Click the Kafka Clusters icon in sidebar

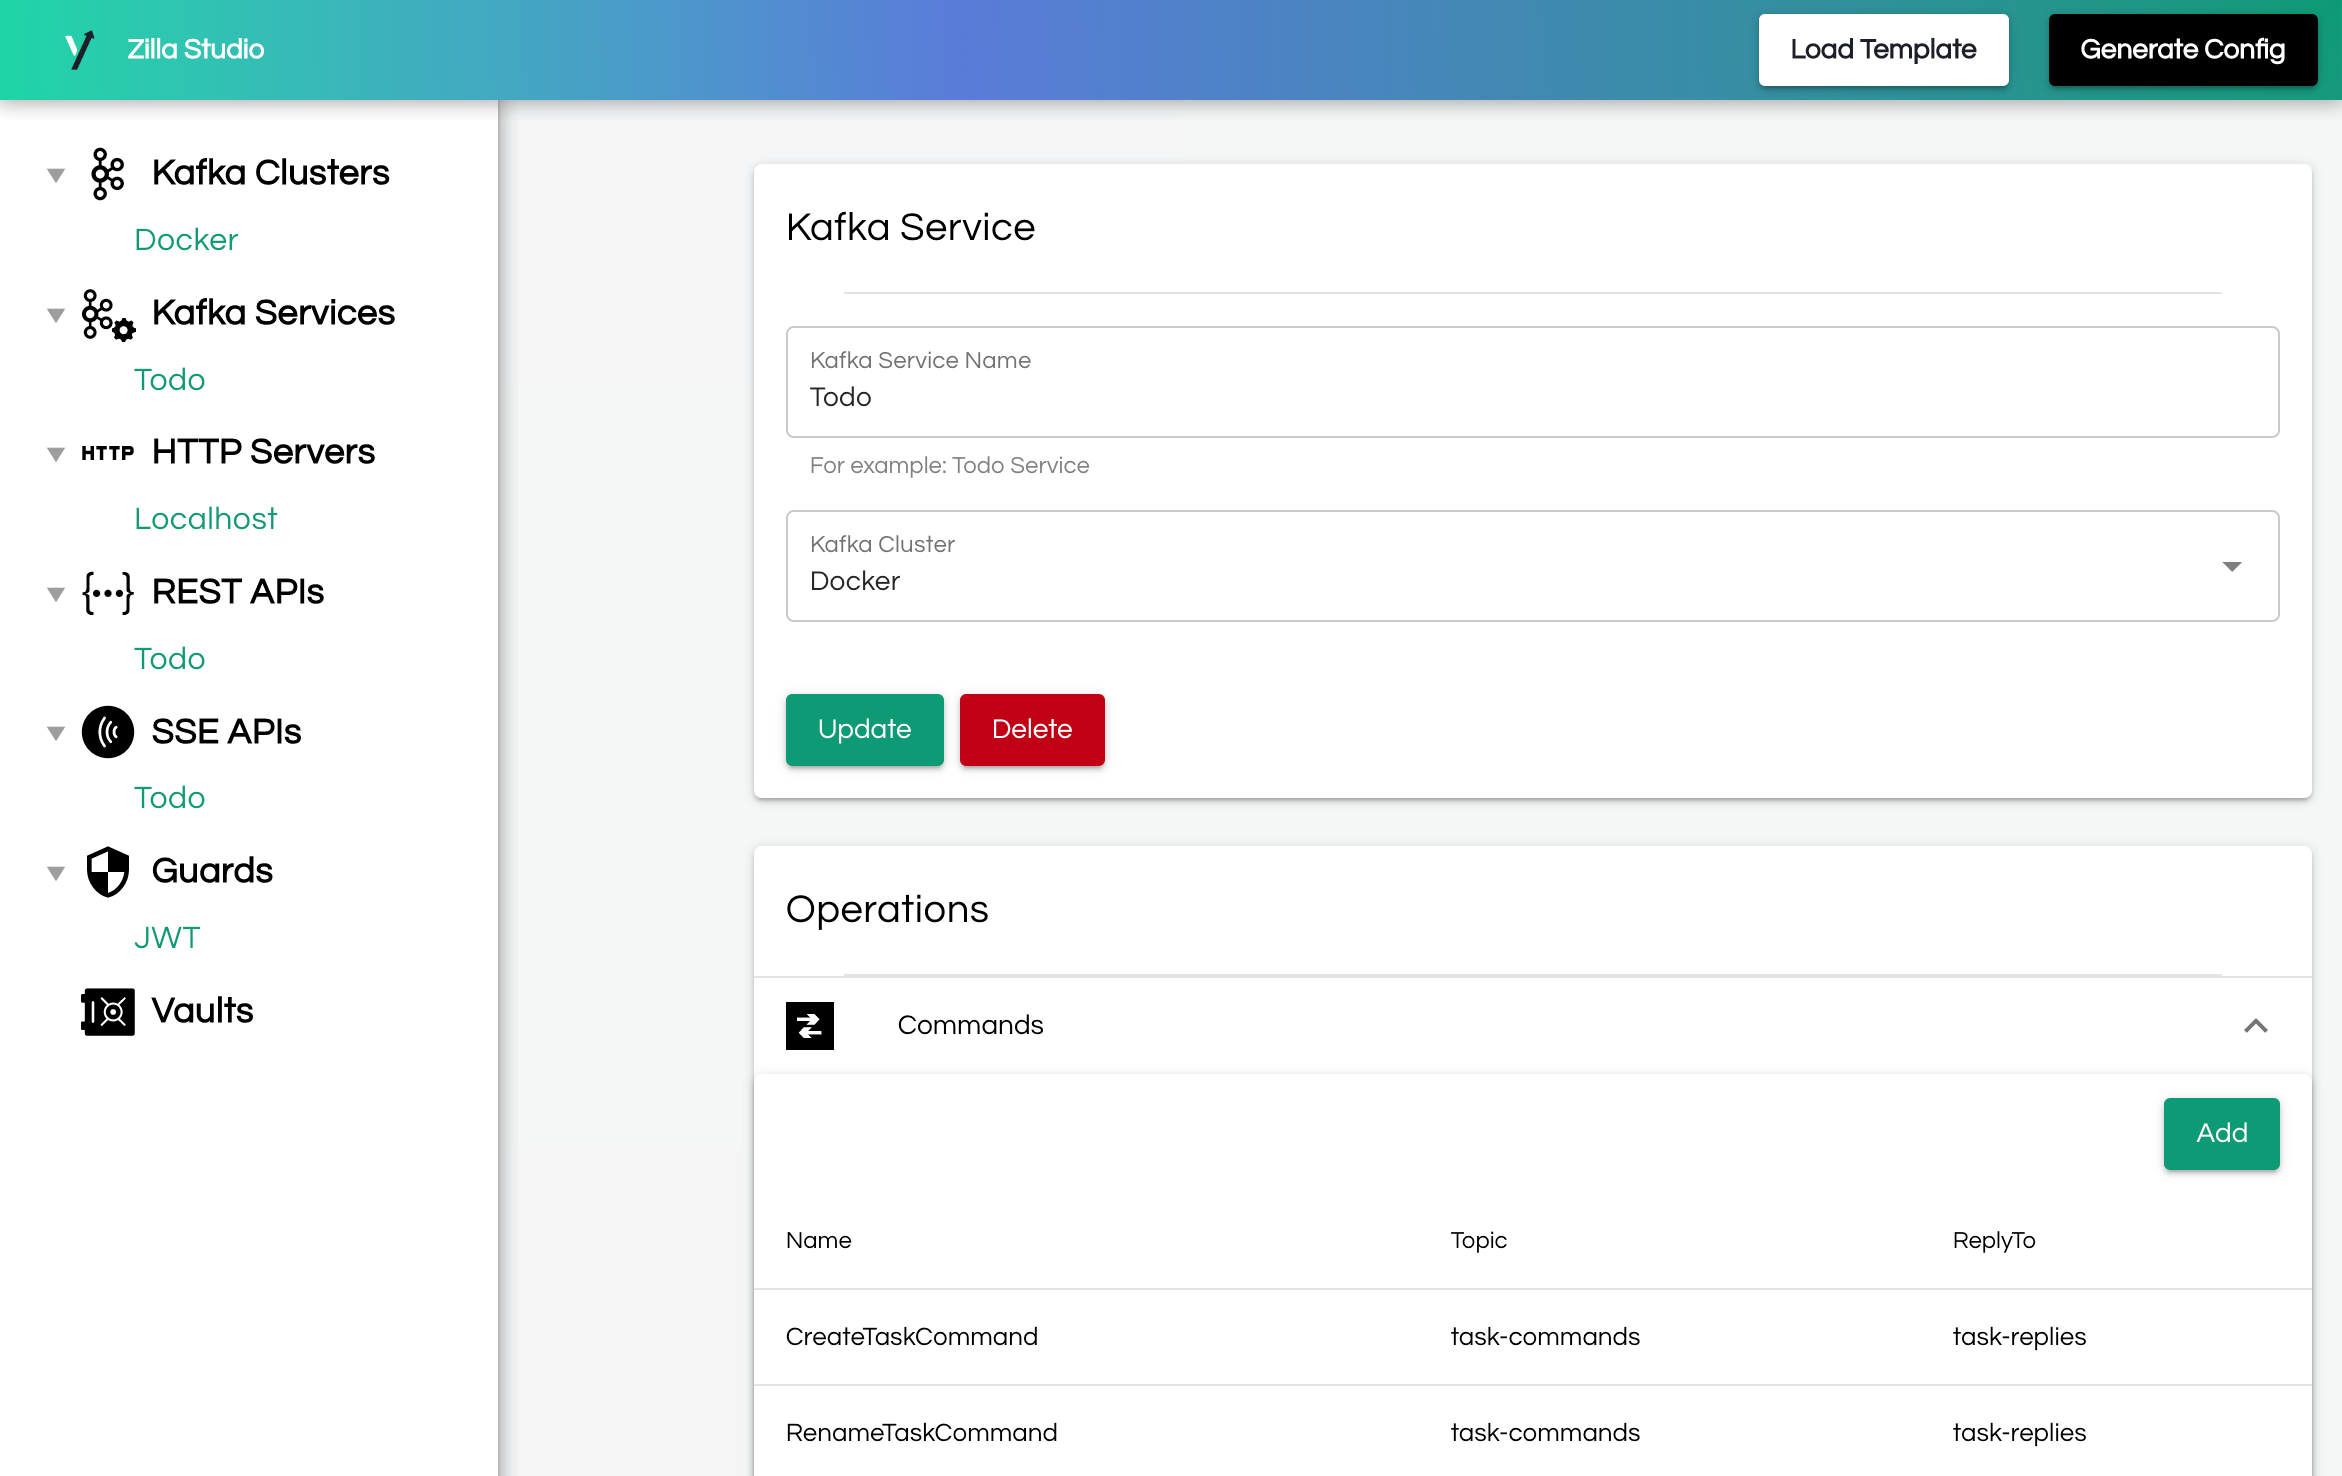(107, 172)
